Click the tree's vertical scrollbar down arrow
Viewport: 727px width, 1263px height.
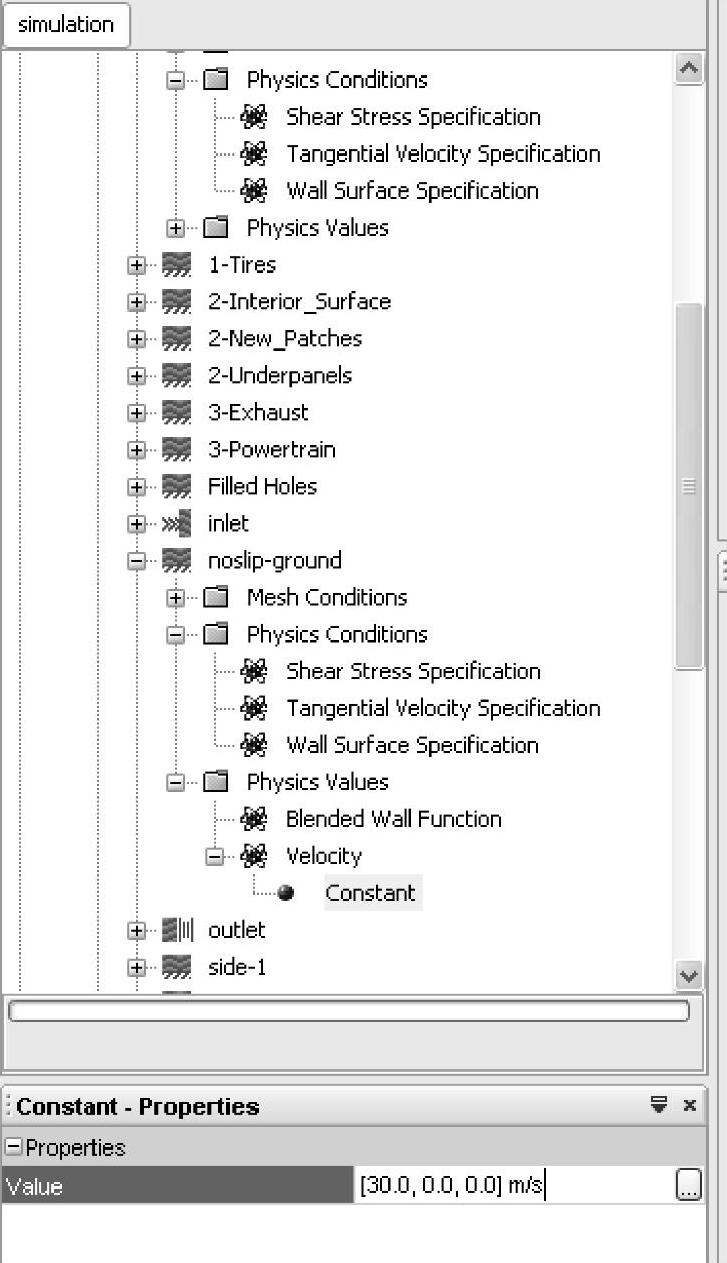(x=689, y=976)
